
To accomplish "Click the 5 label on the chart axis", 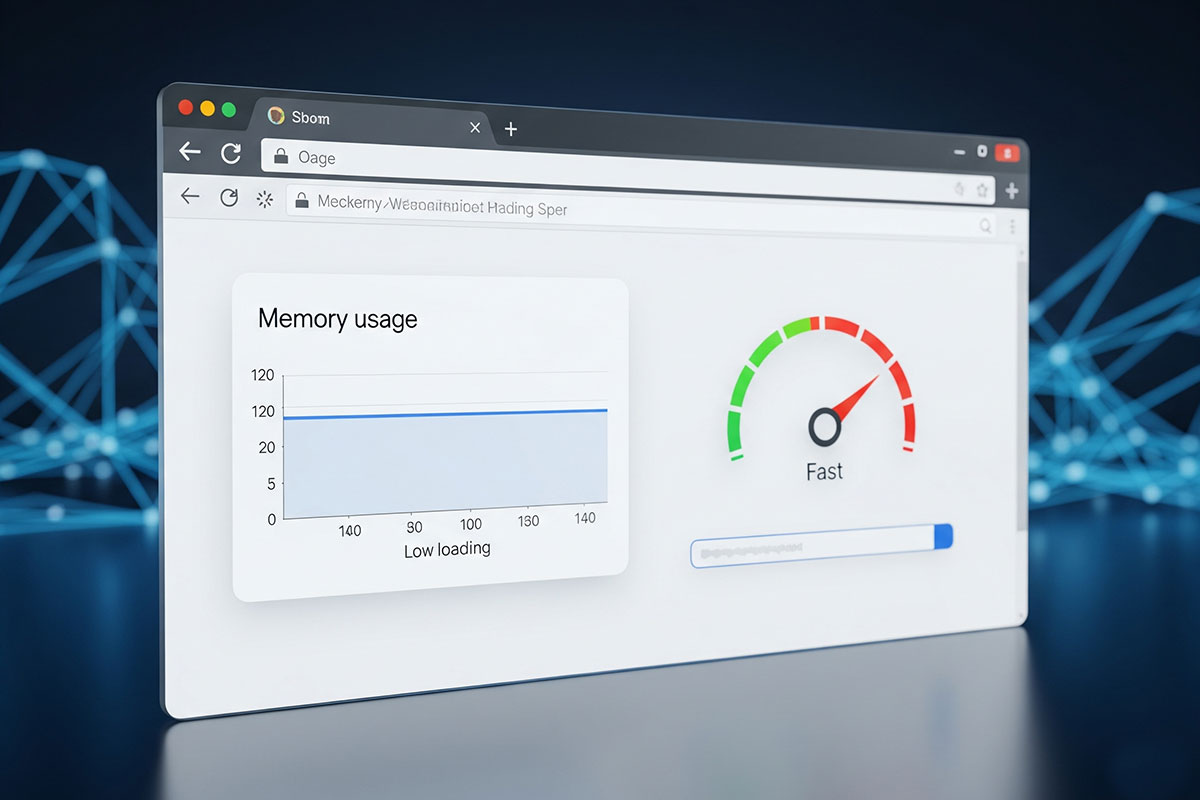I will [271, 484].
